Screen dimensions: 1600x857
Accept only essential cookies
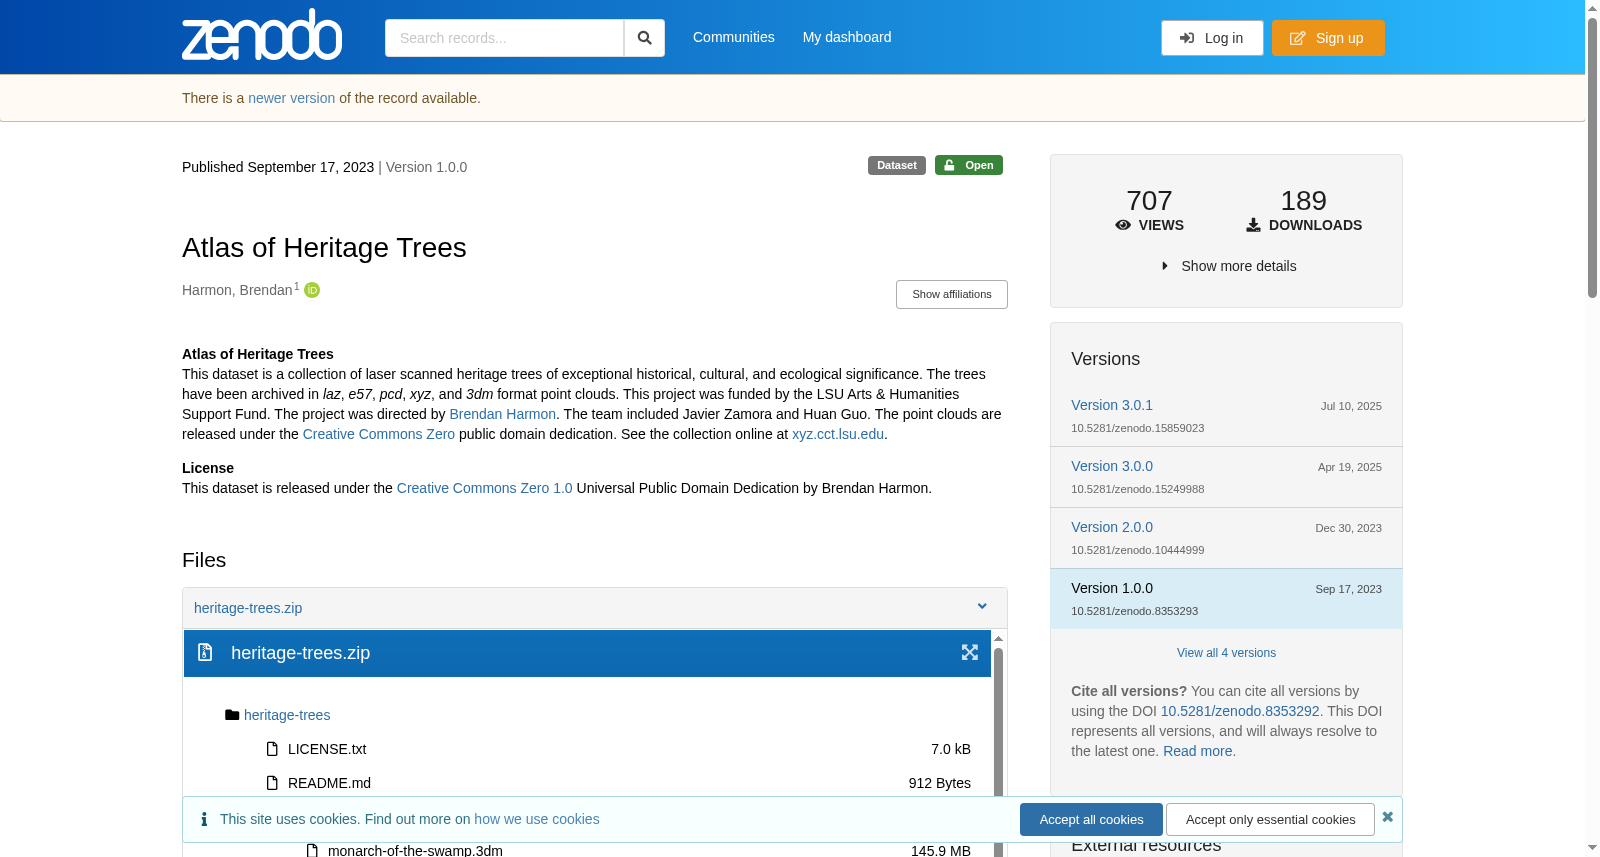click(x=1270, y=819)
